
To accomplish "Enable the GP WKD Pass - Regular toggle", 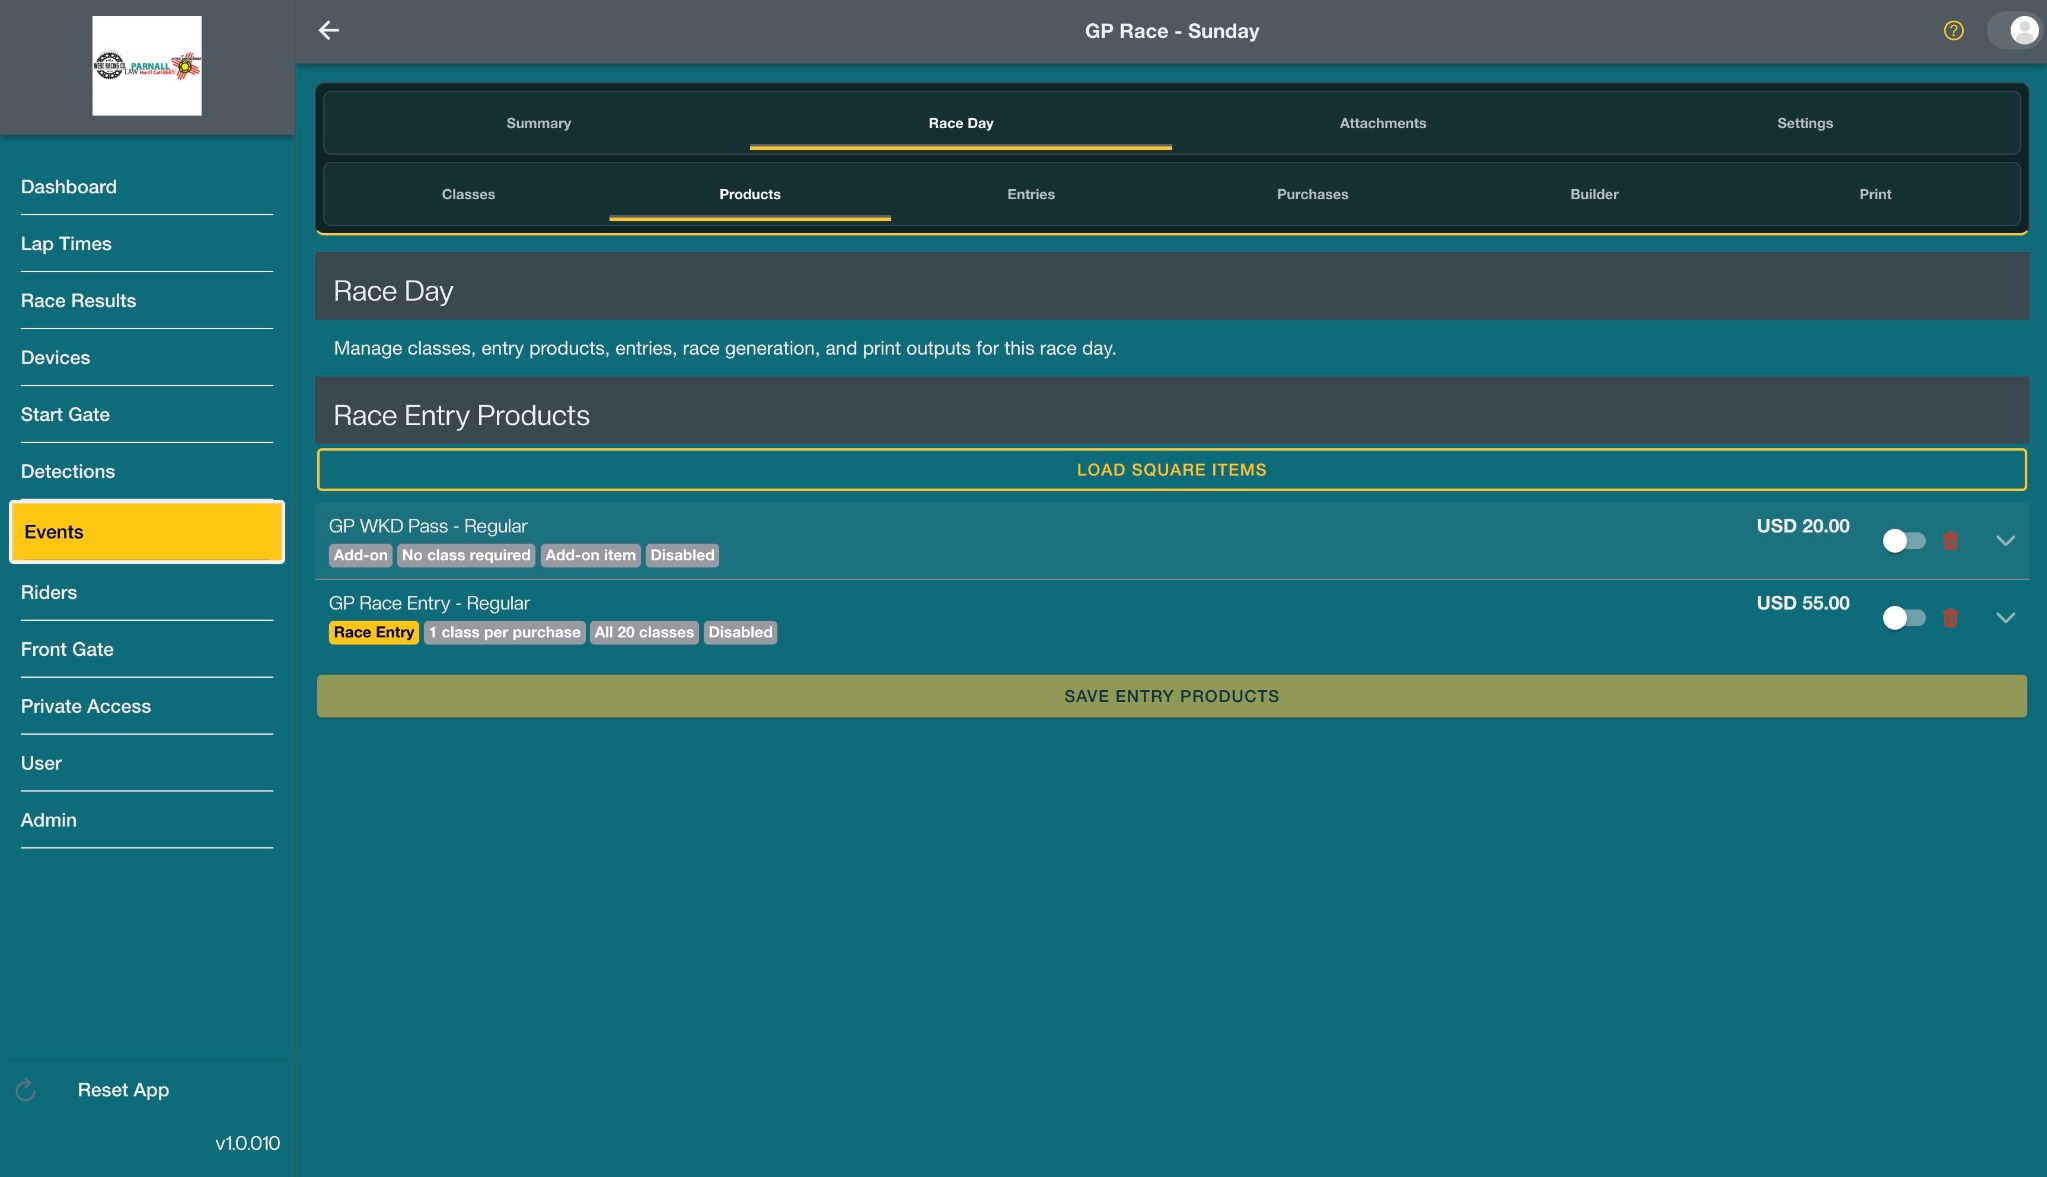I will (x=1904, y=541).
